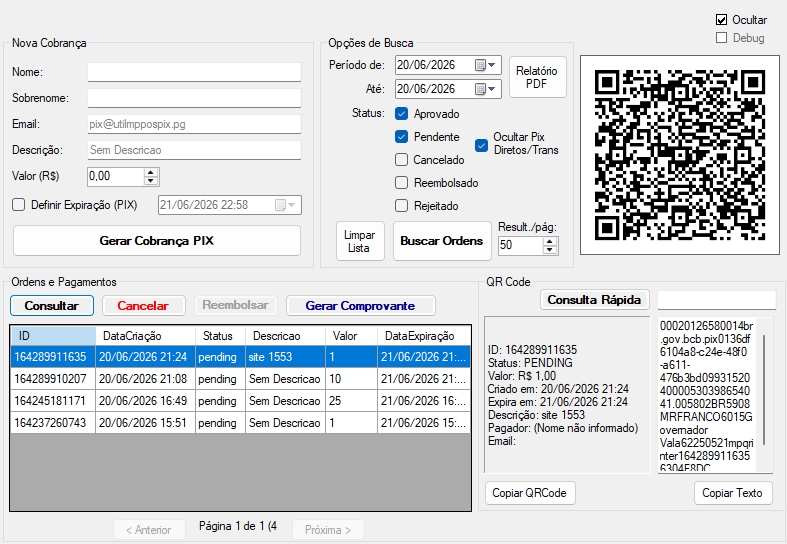Click the Email field with pix@utilmppospix.pg
This screenshot has height=544, width=787.
click(194, 124)
